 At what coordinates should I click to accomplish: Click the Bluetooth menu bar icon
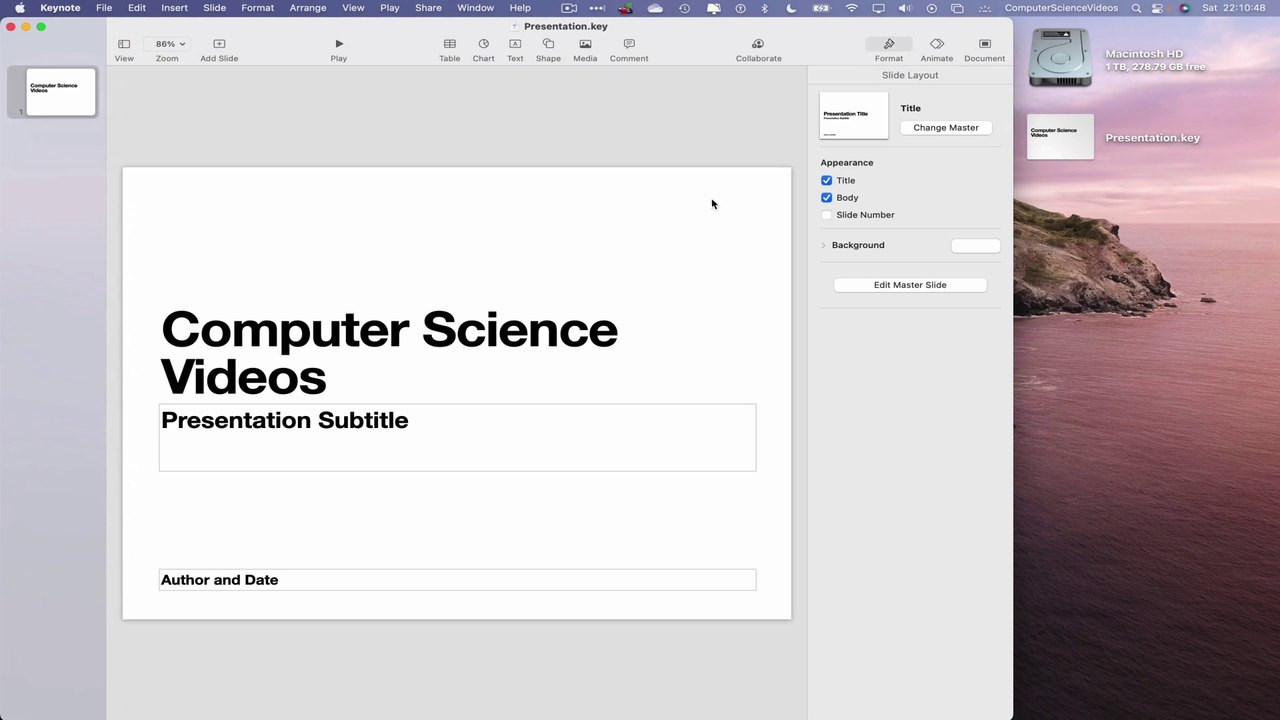point(765,8)
